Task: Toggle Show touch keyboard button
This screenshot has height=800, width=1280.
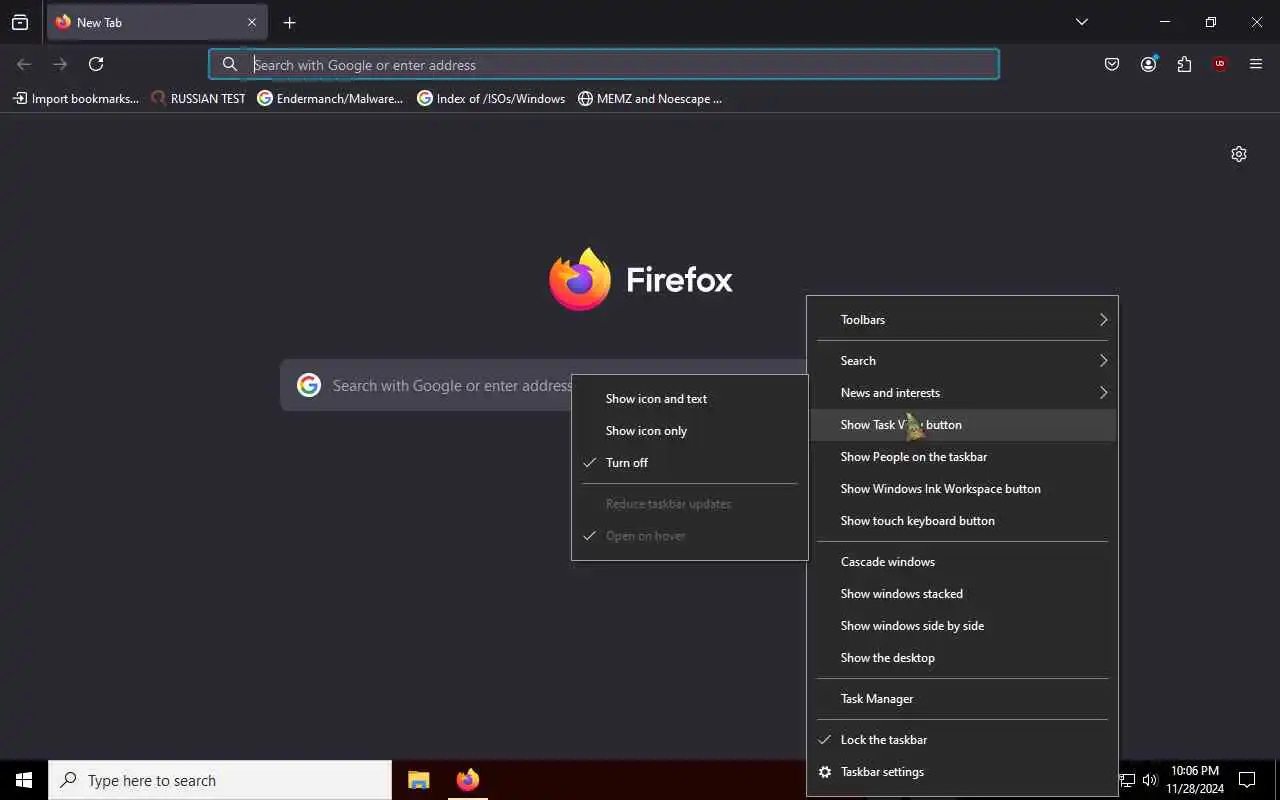Action: [963, 521]
